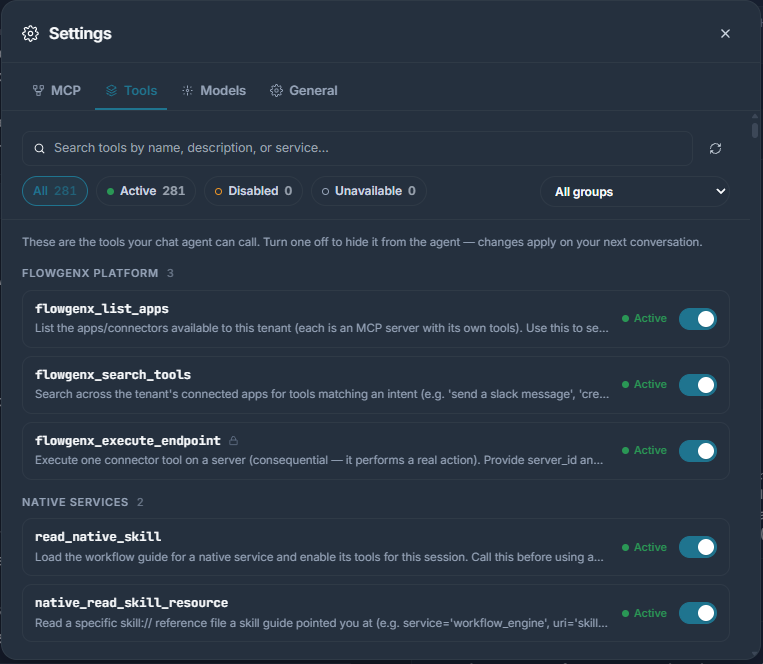Filter by Unavailable 0 tools
The width and height of the screenshot is (763, 664).
(x=369, y=191)
